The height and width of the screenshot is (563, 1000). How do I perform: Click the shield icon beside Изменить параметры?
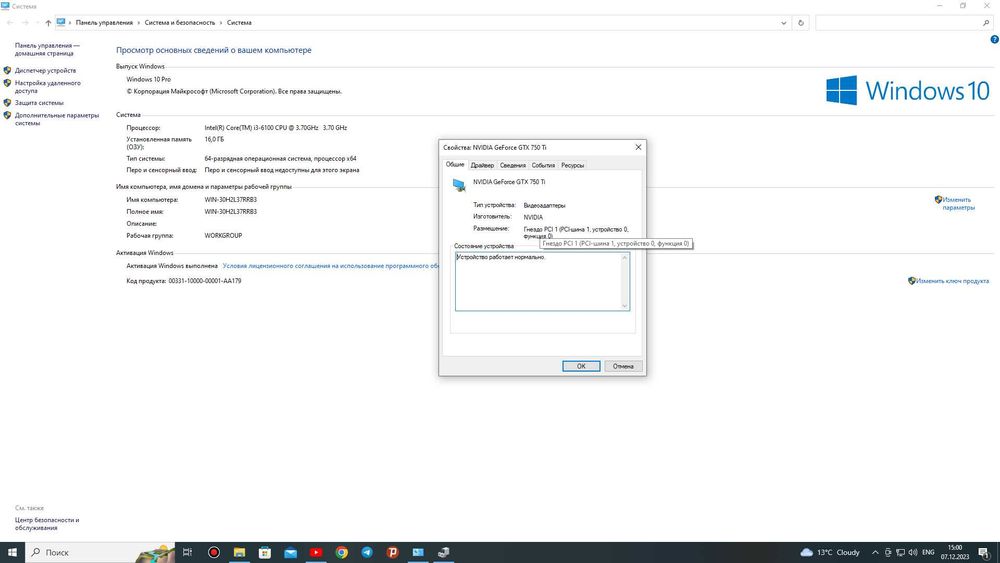tap(938, 200)
